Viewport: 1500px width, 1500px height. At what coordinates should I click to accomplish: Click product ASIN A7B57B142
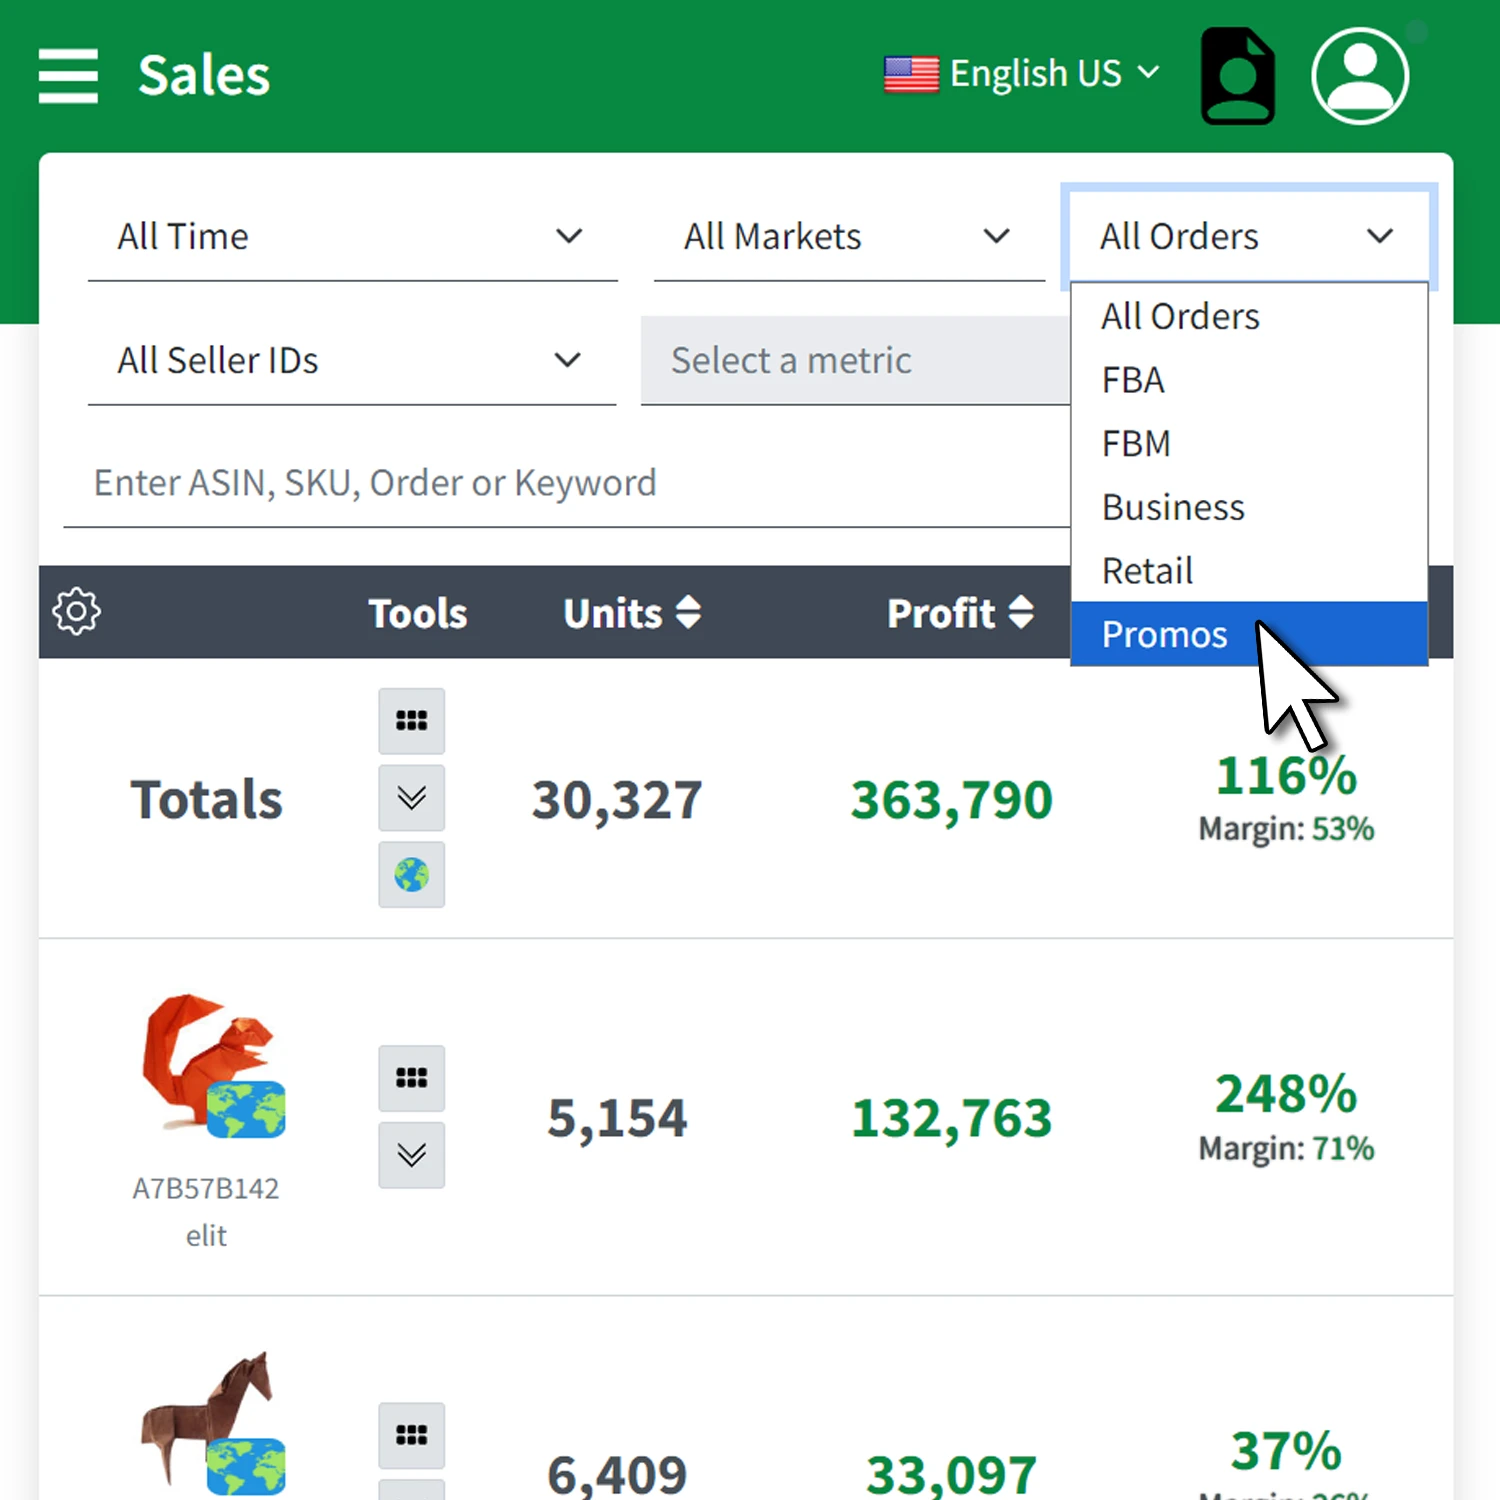click(206, 1188)
